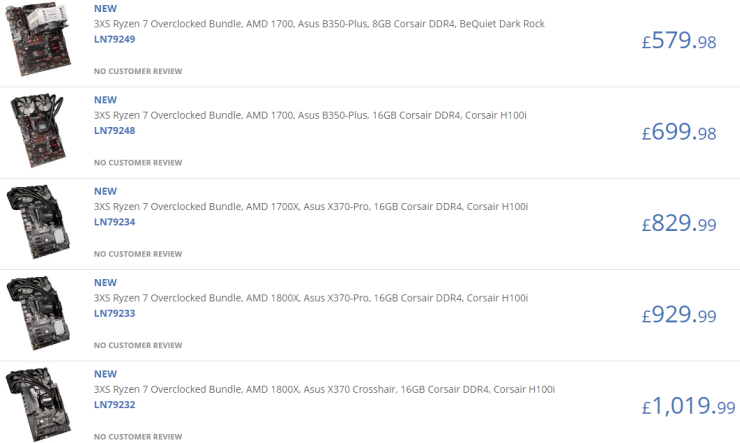Open the LN79234 product code link

(x=114, y=222)
